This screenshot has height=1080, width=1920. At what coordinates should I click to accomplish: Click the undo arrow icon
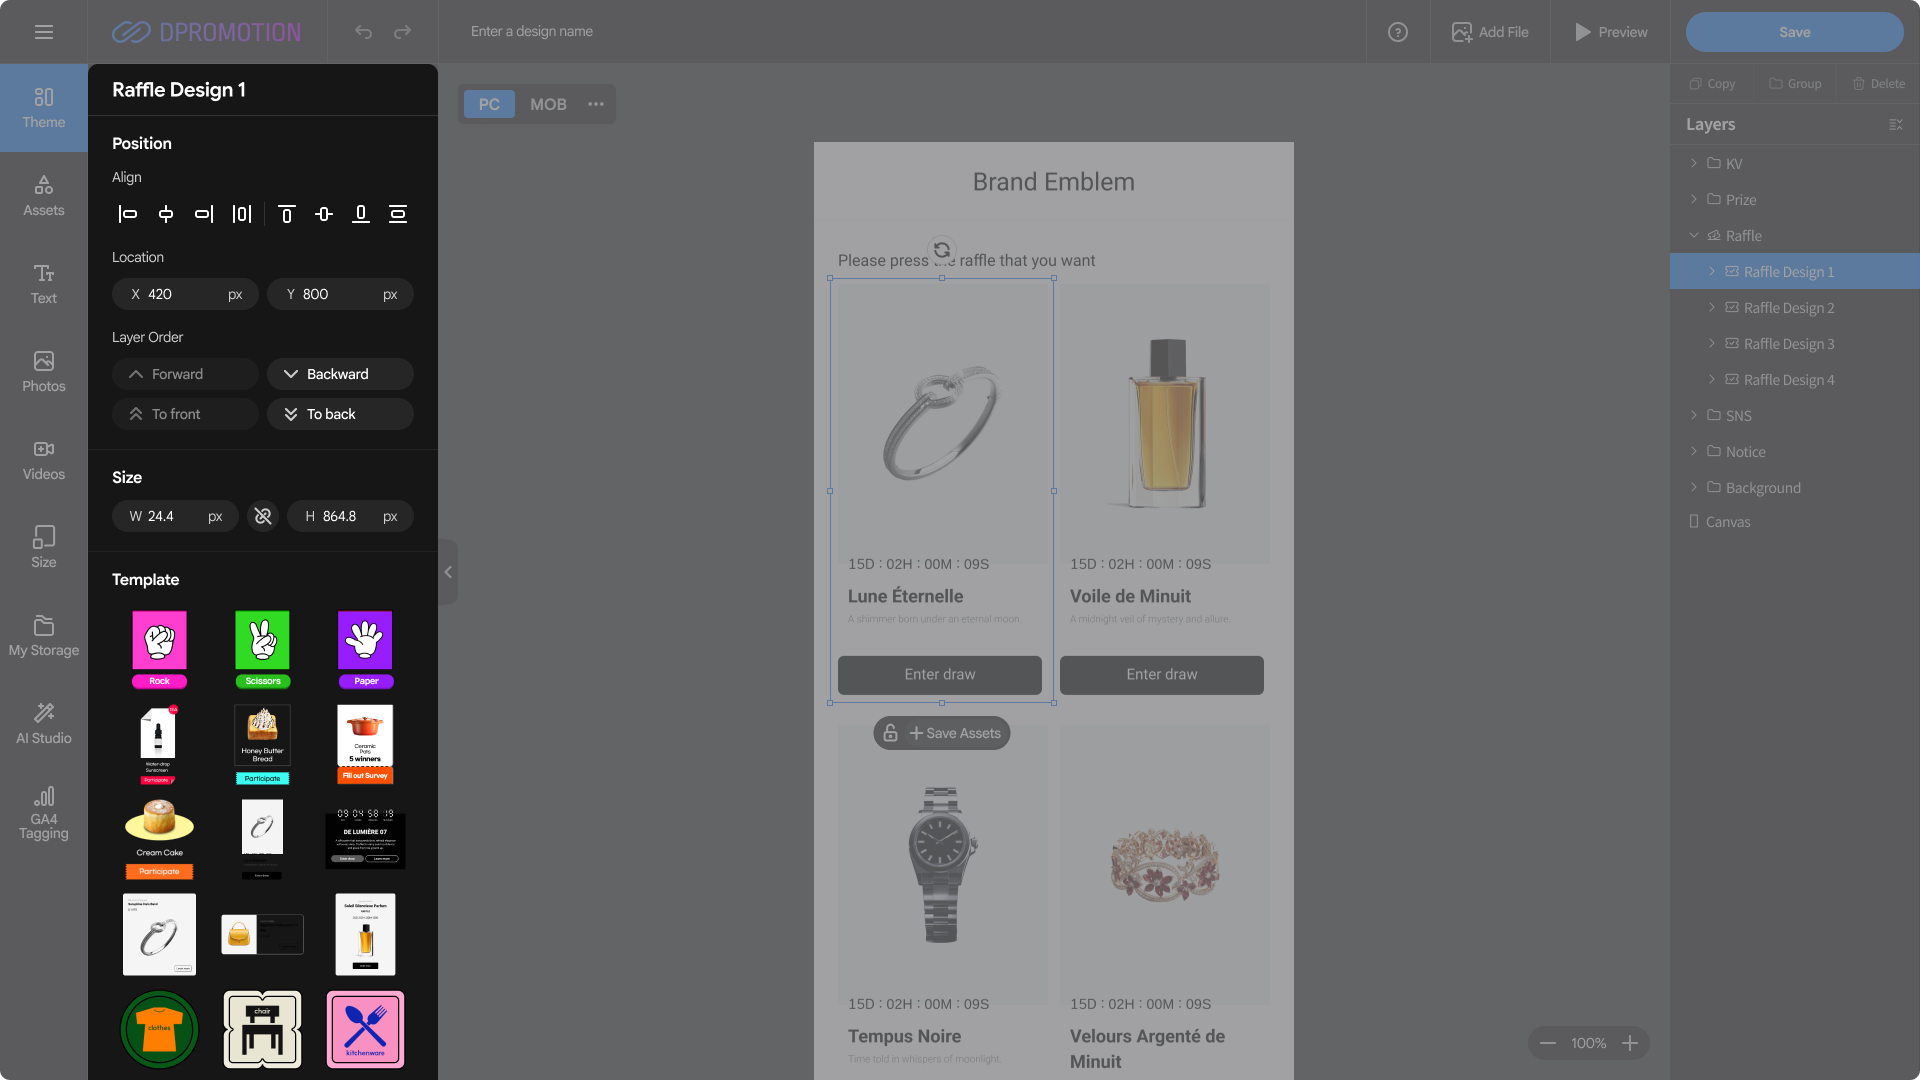363,32
